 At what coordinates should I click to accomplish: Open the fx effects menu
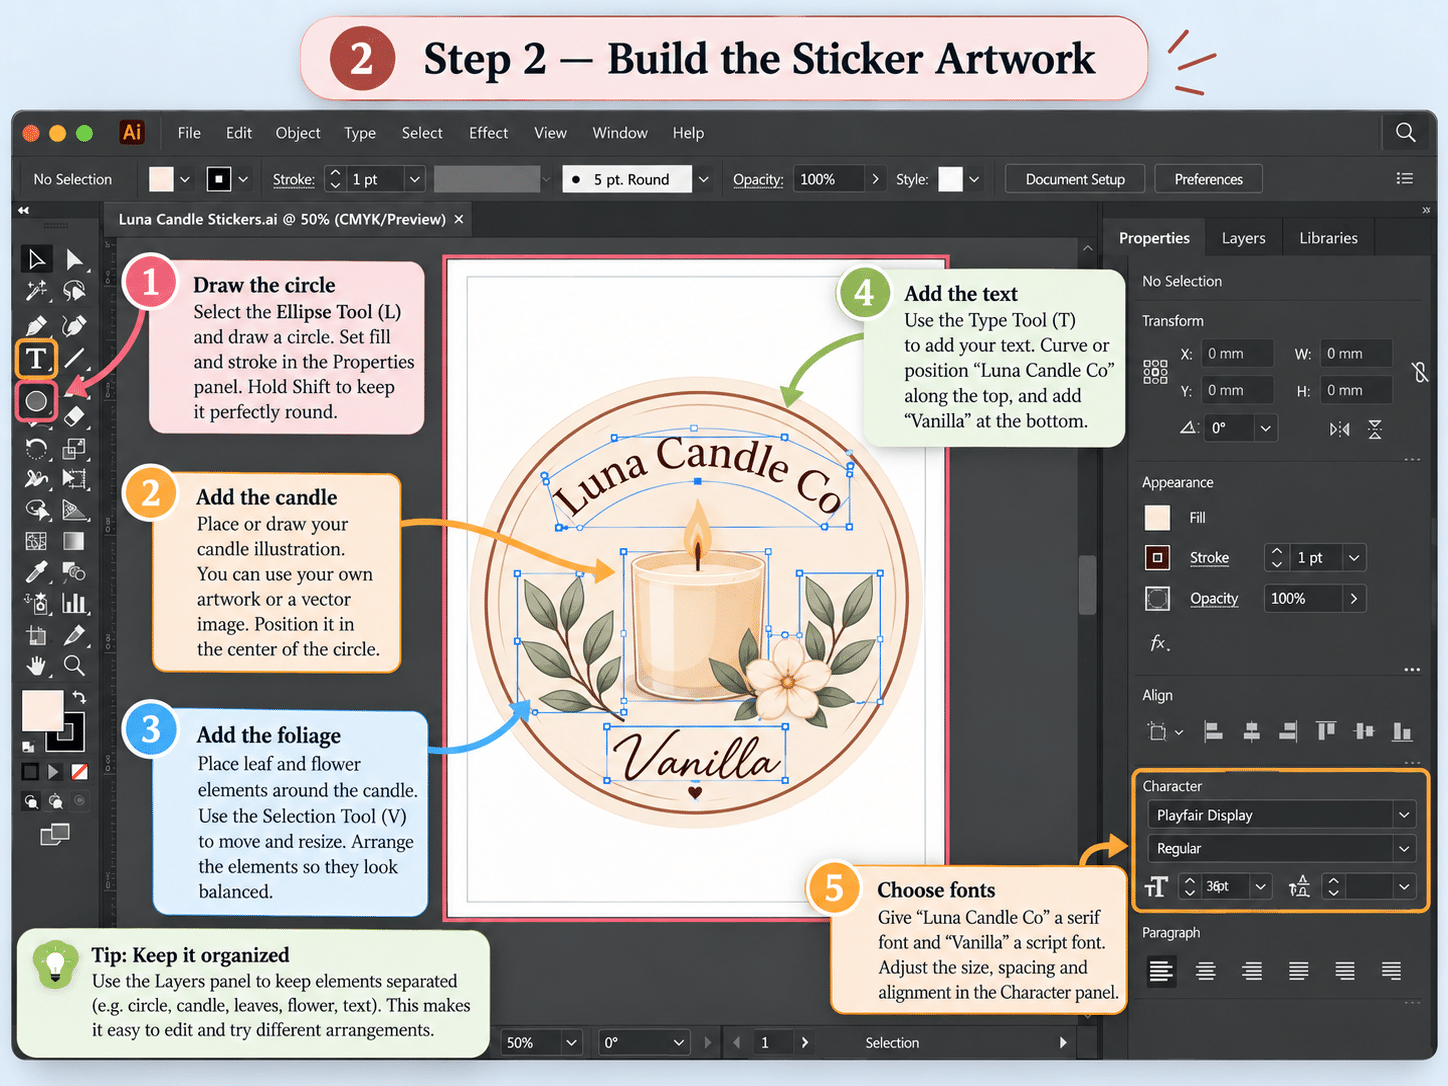[x=1159, y=643]
